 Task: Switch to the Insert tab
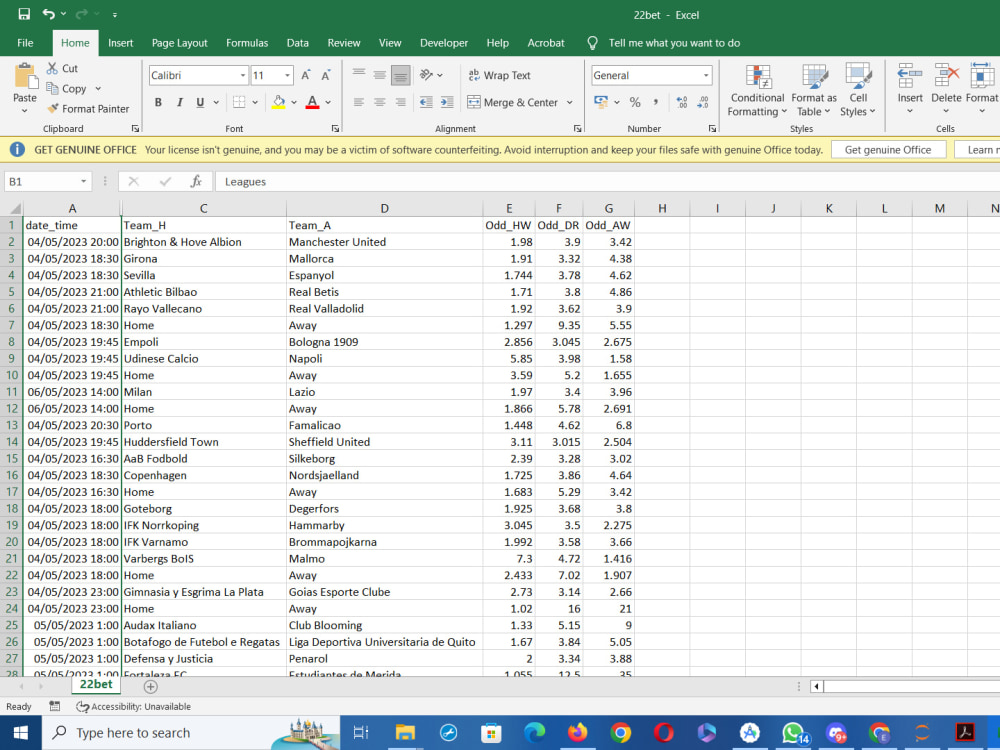point(121,43)
